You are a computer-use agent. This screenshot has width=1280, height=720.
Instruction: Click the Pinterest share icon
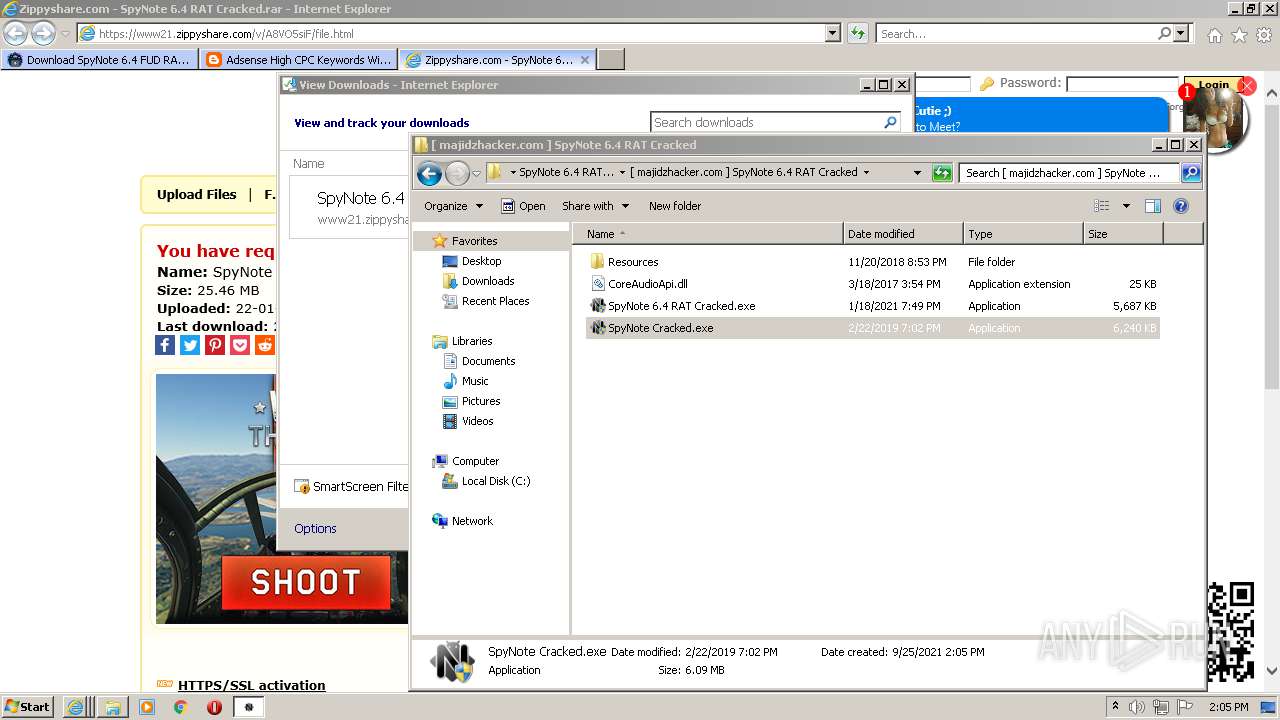215,345
